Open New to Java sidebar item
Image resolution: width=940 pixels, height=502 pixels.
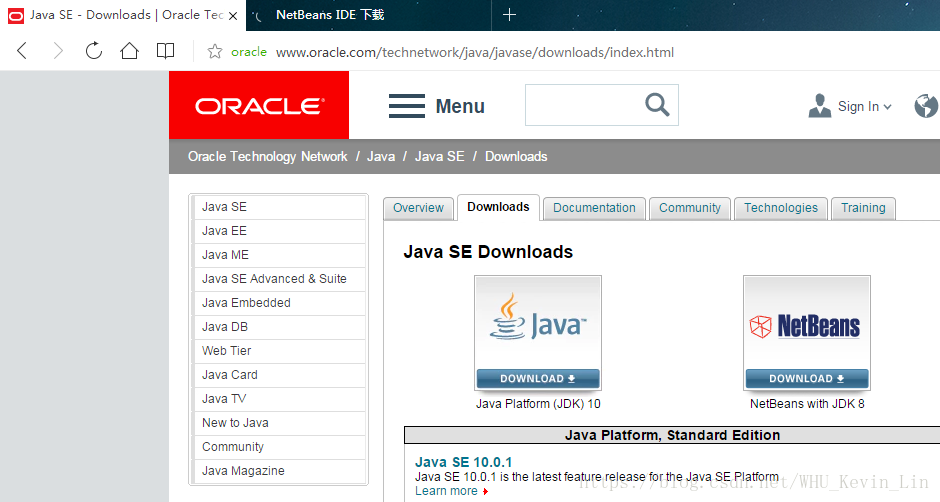(279, 423)
